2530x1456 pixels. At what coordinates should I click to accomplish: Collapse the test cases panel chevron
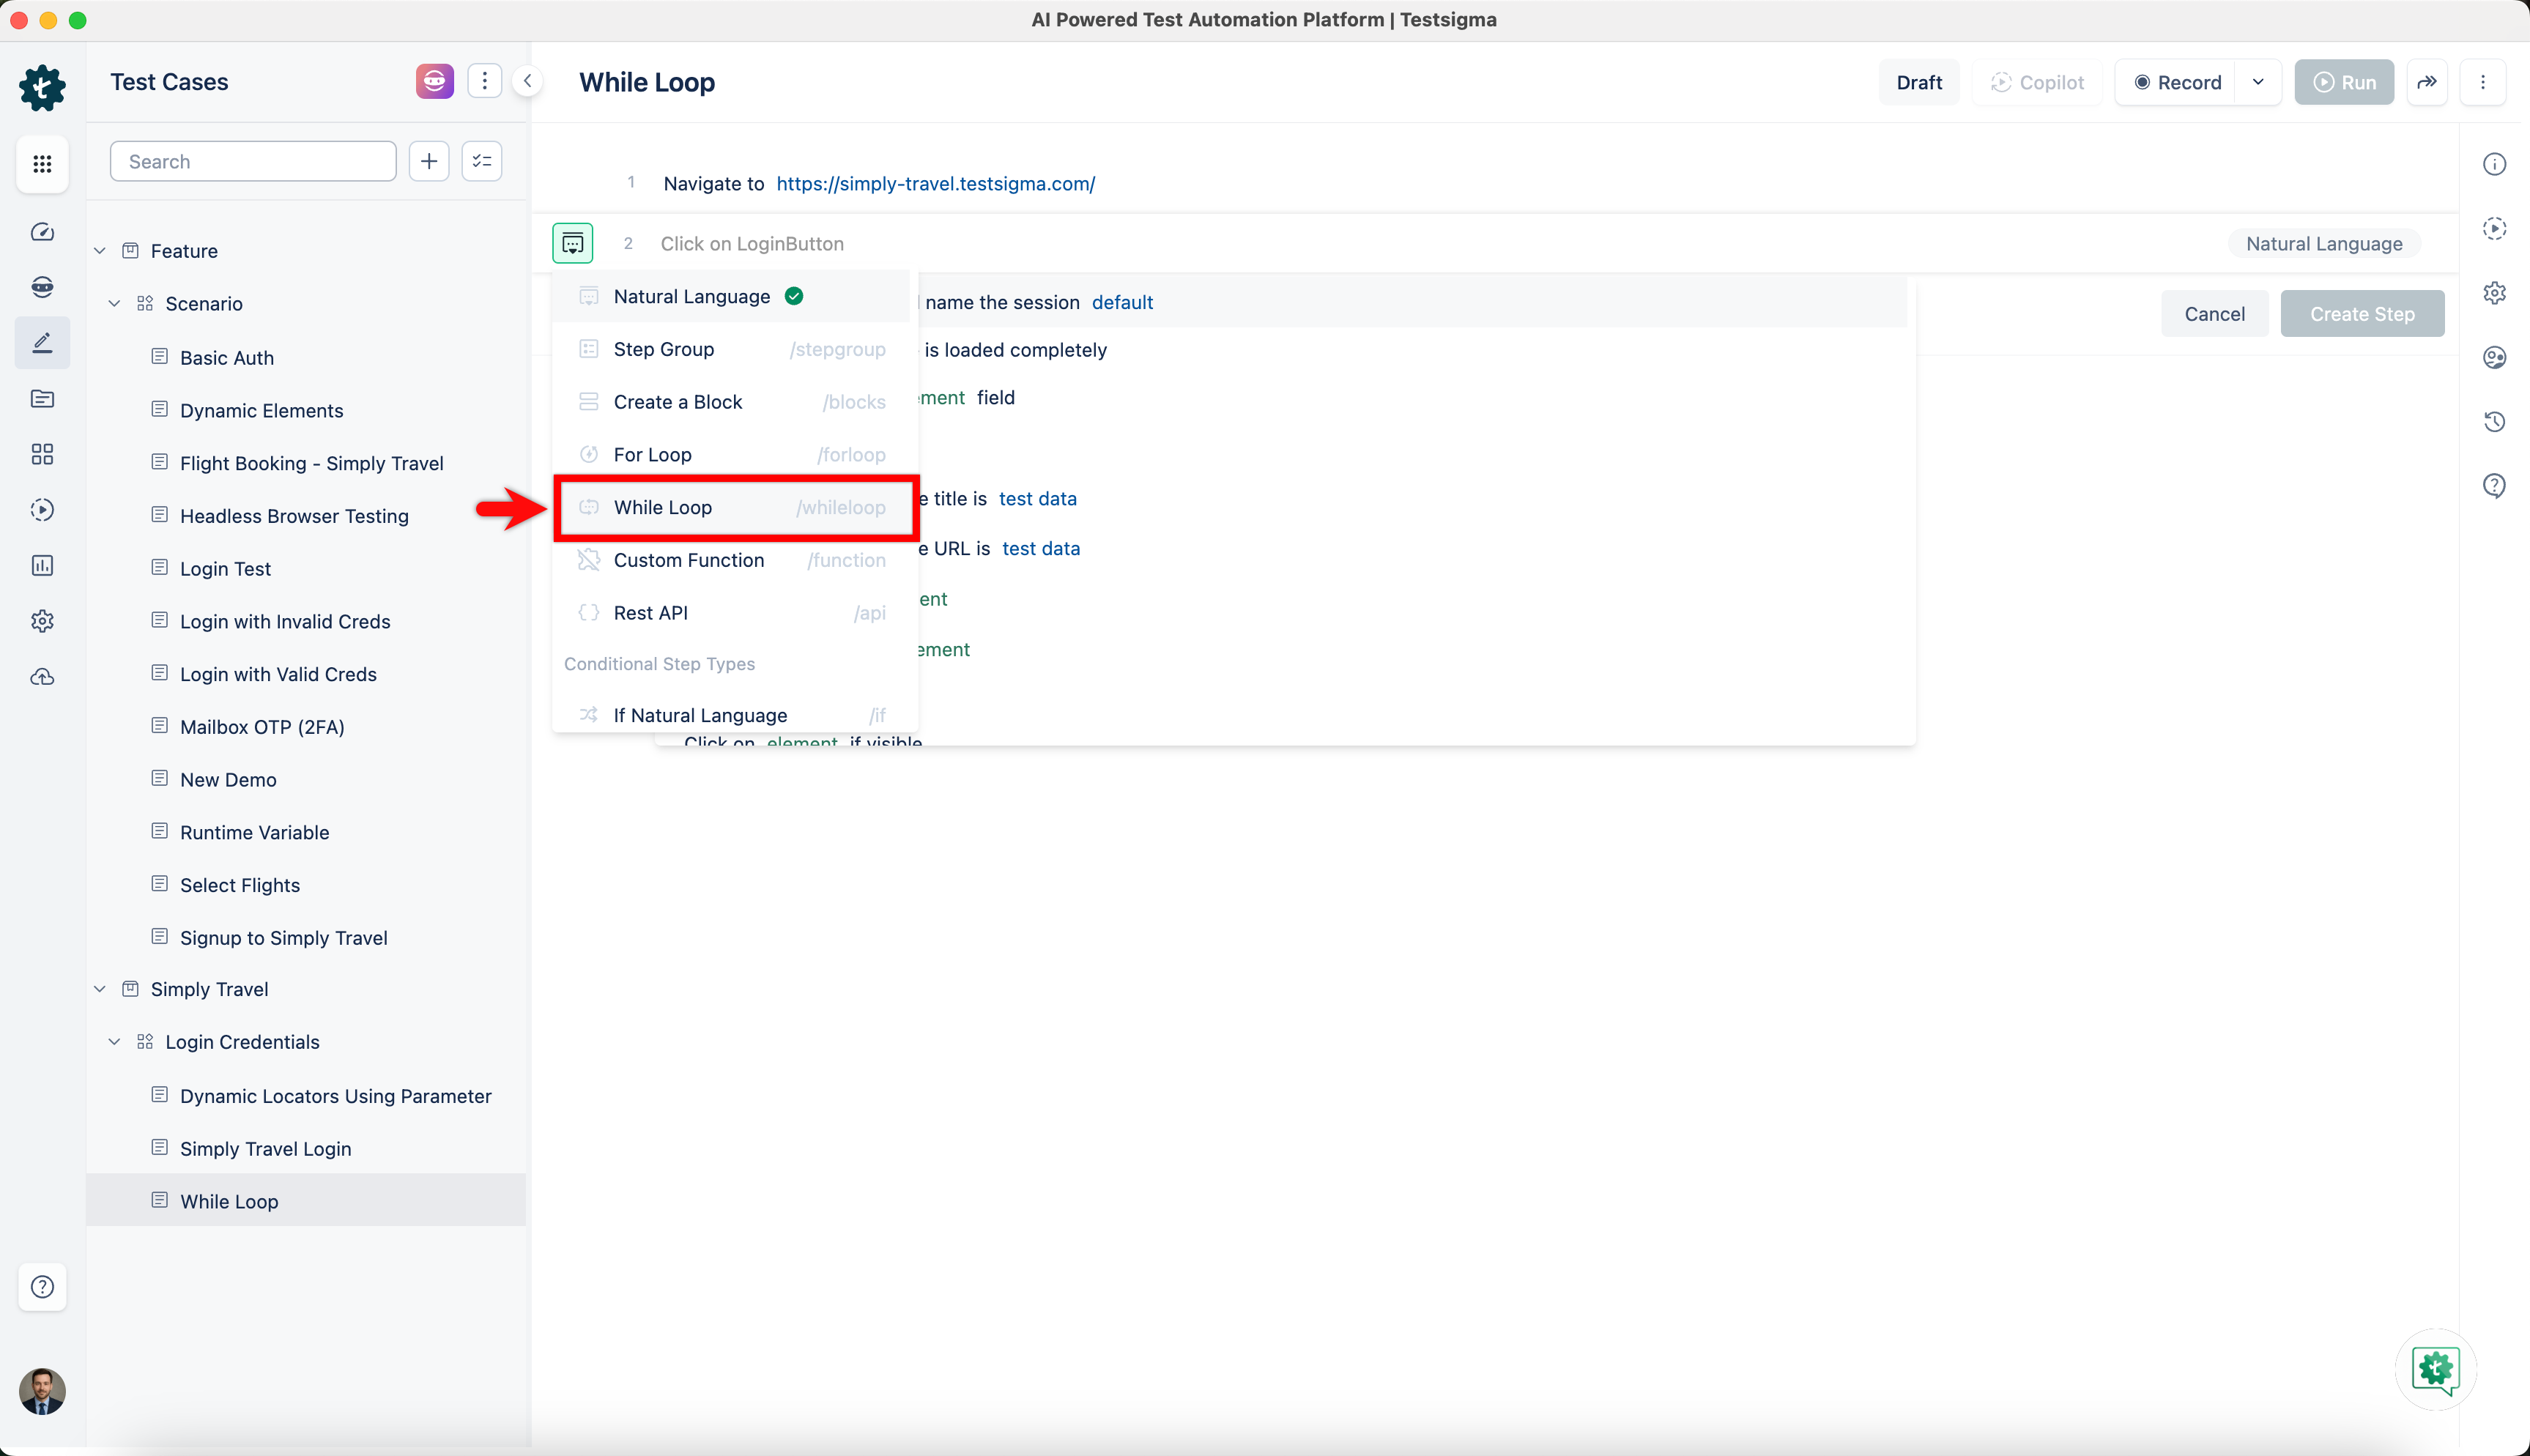(527, 81)
